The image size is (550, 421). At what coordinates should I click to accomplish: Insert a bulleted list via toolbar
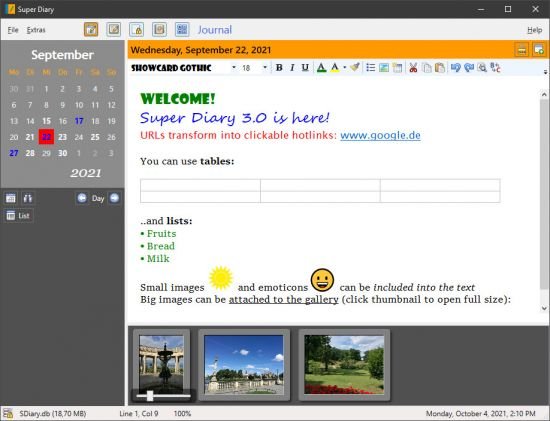click(370, 67)
